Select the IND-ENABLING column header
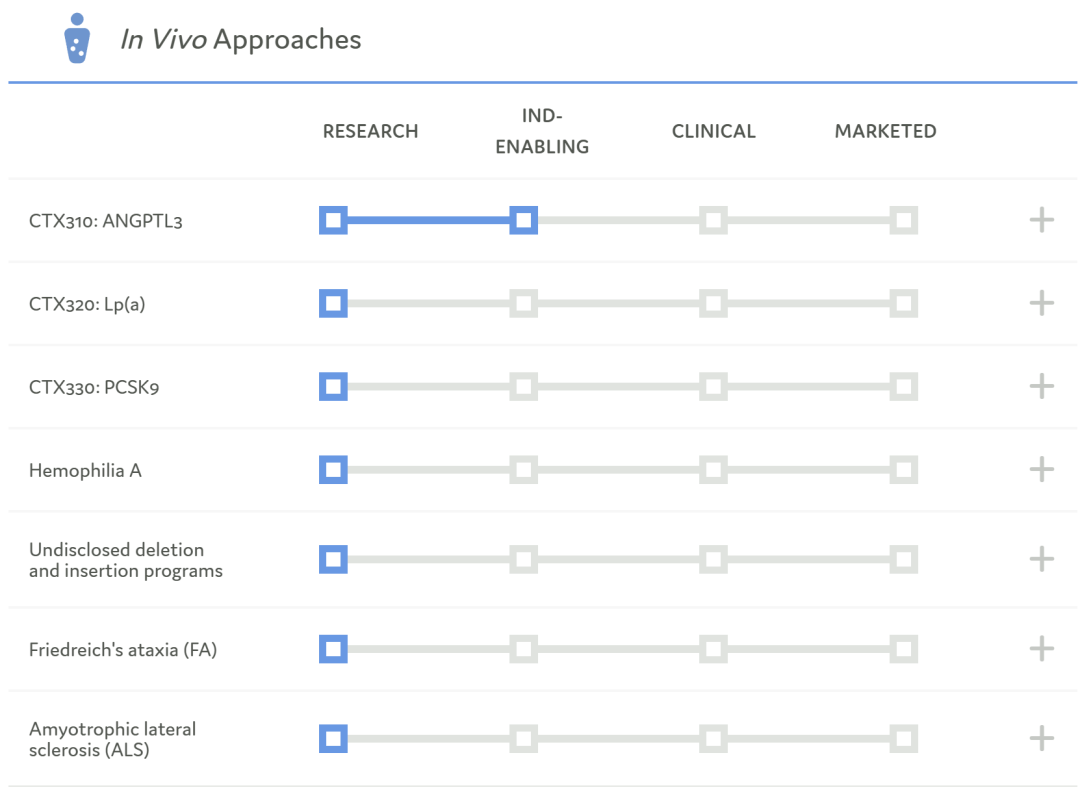The width and height of the screenshot is (1080, 792). click(542, 131)
